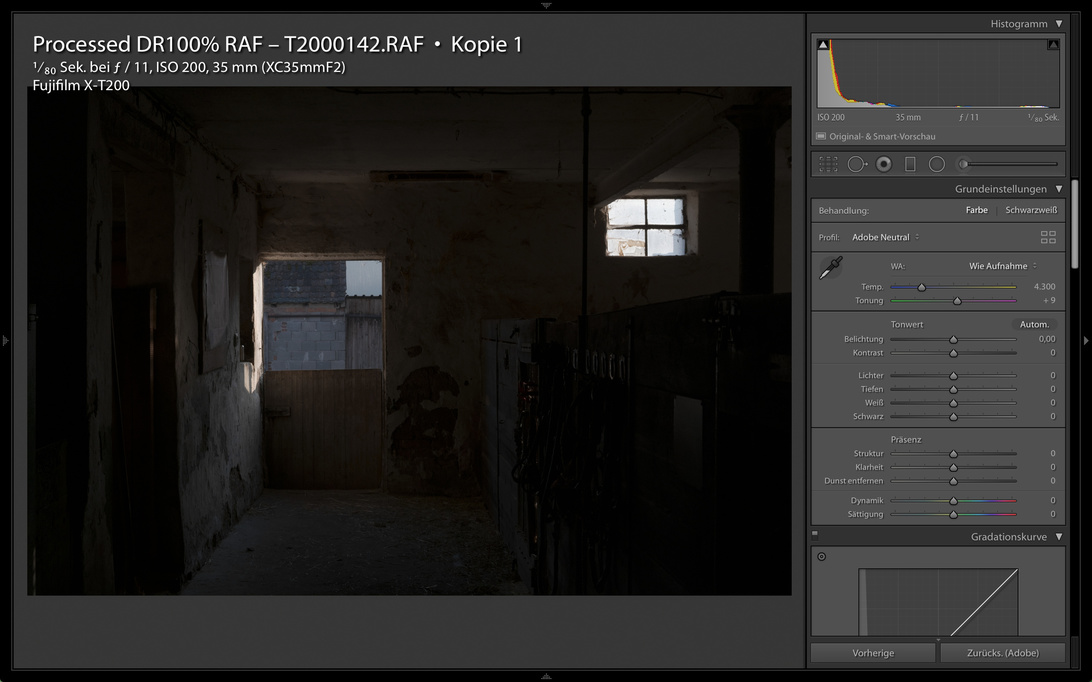
Task: Open the Wie Aufnahme white balance dropdown
Action: (x=1003, y=266)
